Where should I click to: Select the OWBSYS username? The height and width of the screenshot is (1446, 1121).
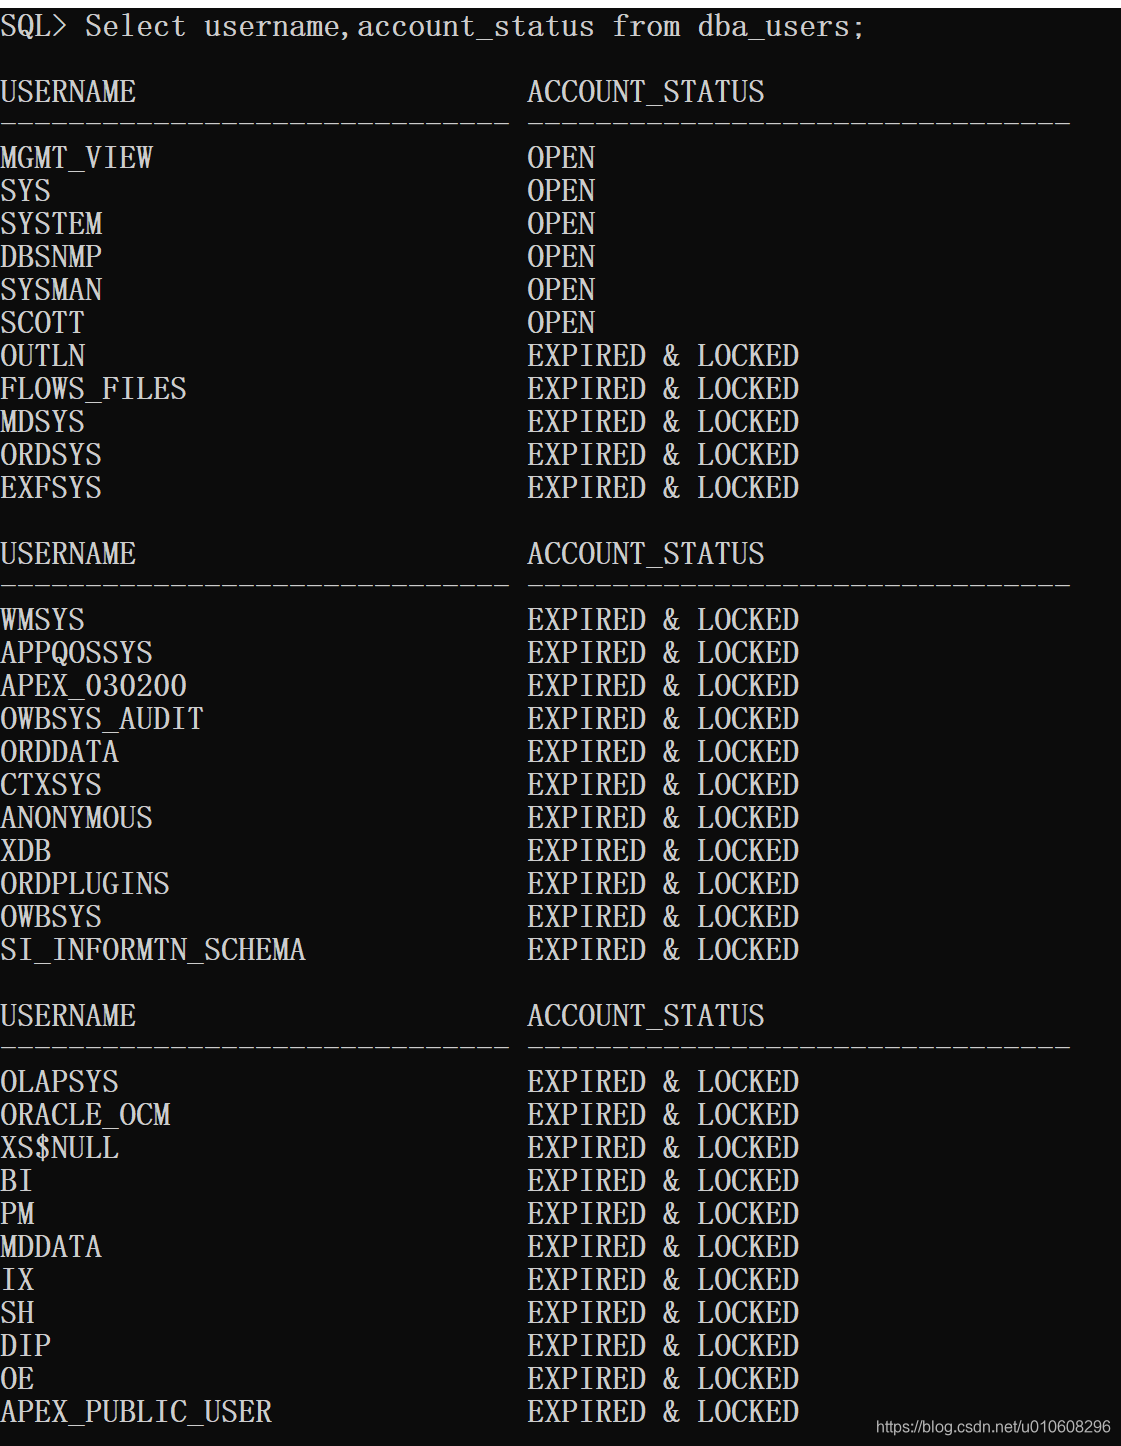[51, 917]
